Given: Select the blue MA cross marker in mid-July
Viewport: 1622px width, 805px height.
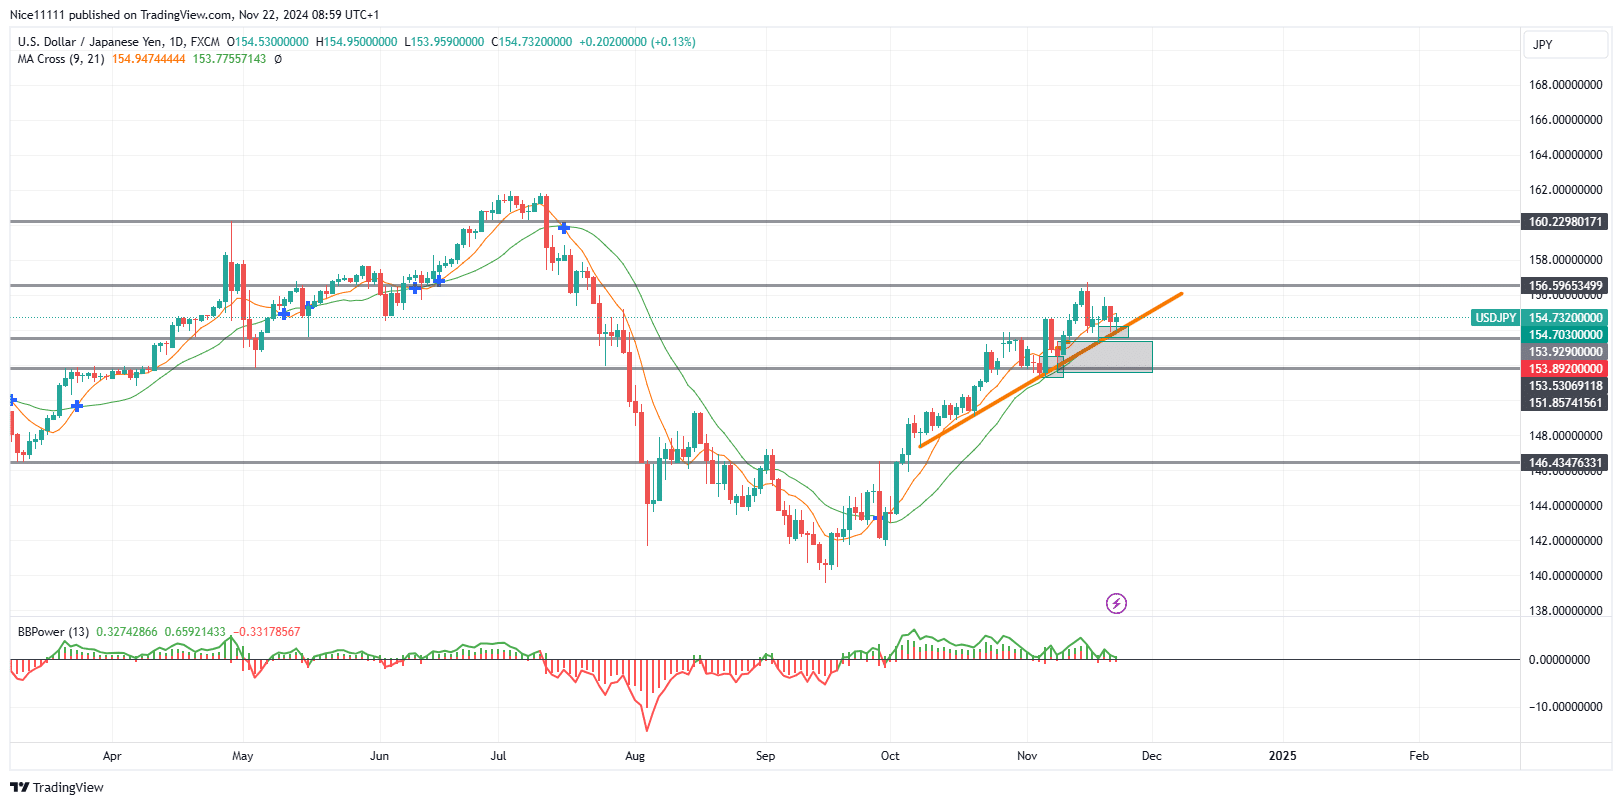Looking at the screenshot, I should (564, 228).
